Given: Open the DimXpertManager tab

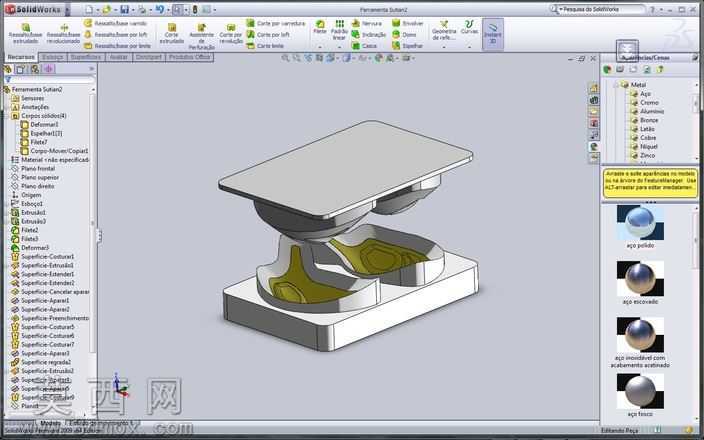Looking at the screenshot, I should [48, 69].
